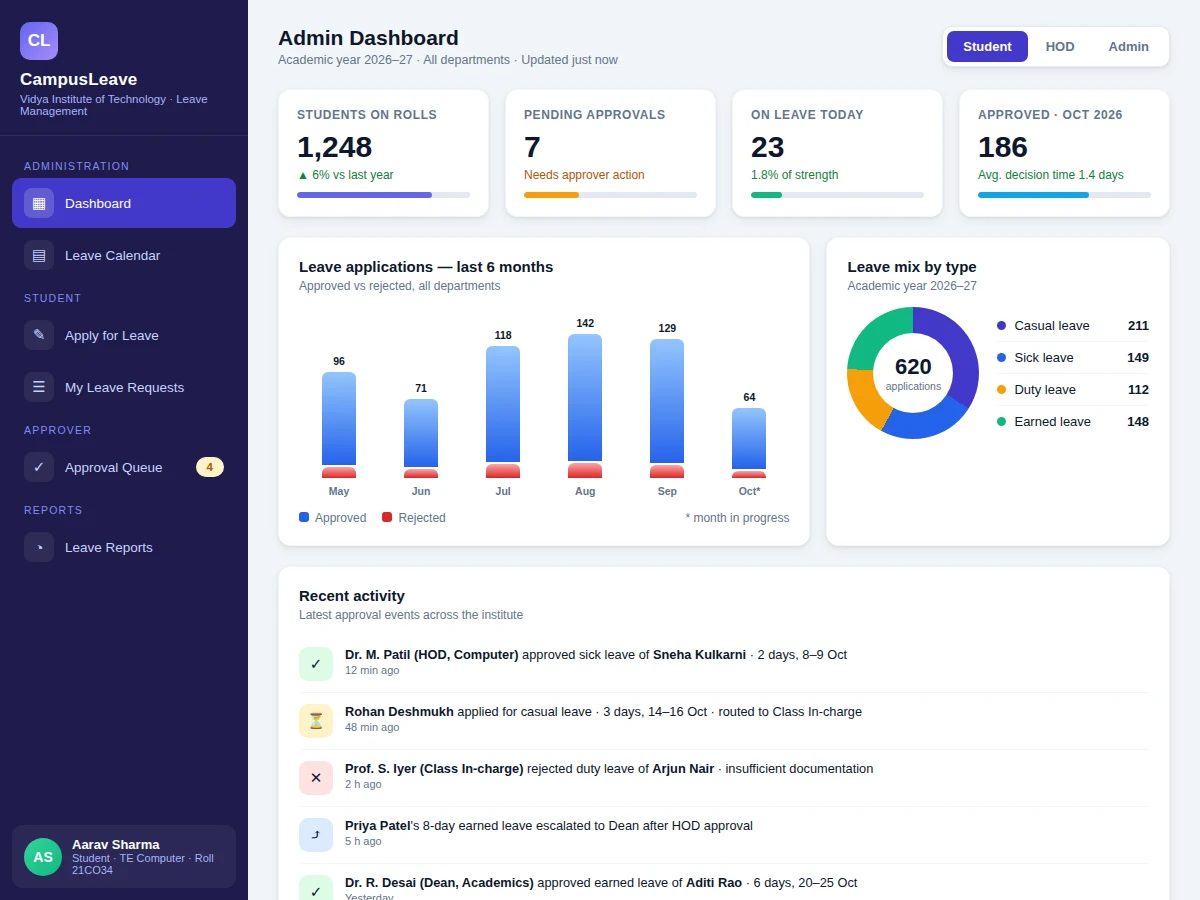The width and height of the screenshot is (1200, 900).
Task: Click the Sep approved bar in chart
Action: pyautogui.click(x=667, y=401)
